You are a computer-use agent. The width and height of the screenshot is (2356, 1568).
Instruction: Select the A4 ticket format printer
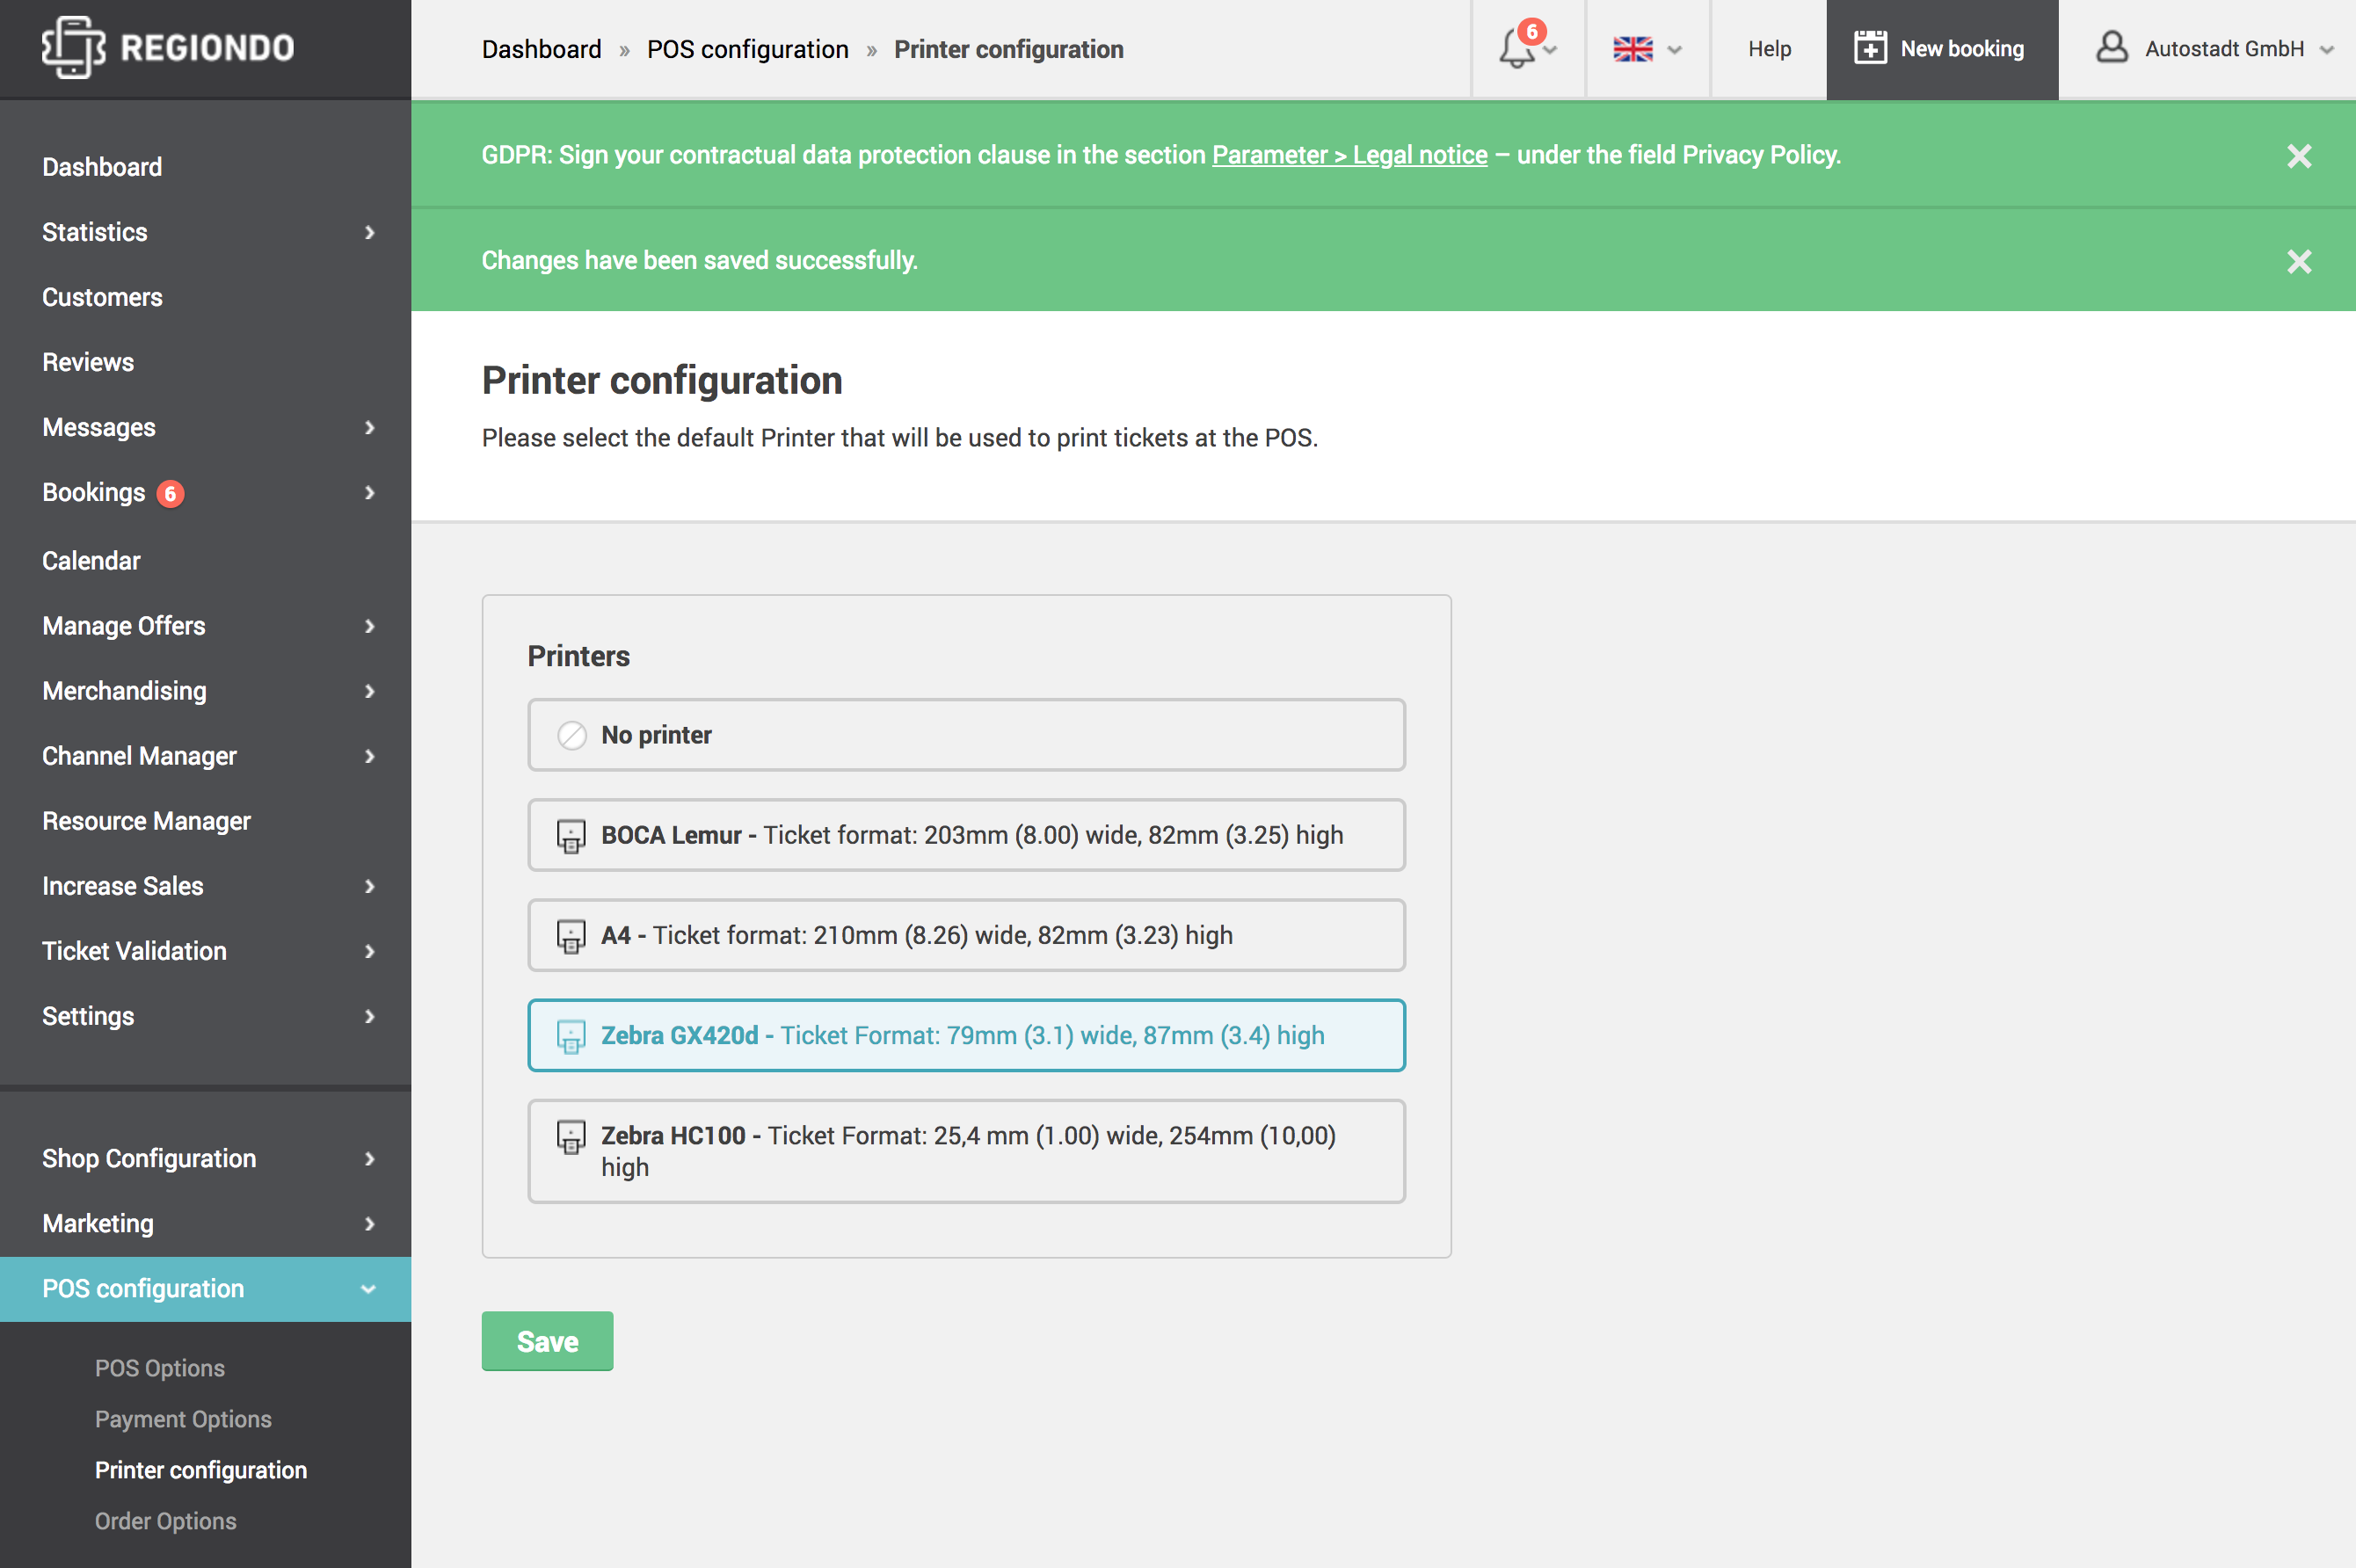click(966, 935)
